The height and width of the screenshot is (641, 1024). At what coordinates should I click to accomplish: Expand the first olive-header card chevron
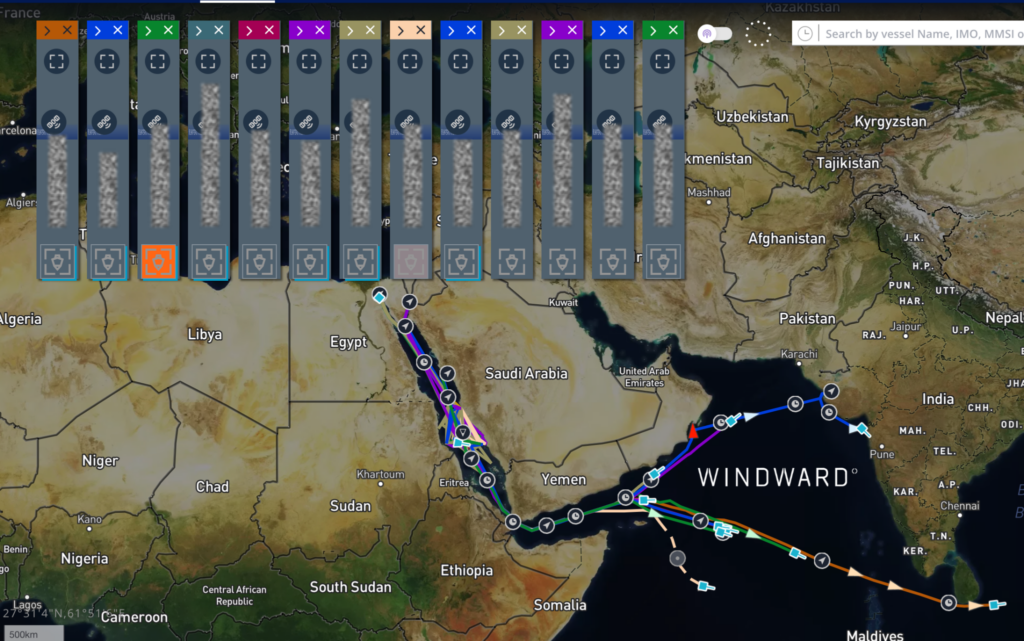point(350,30)
